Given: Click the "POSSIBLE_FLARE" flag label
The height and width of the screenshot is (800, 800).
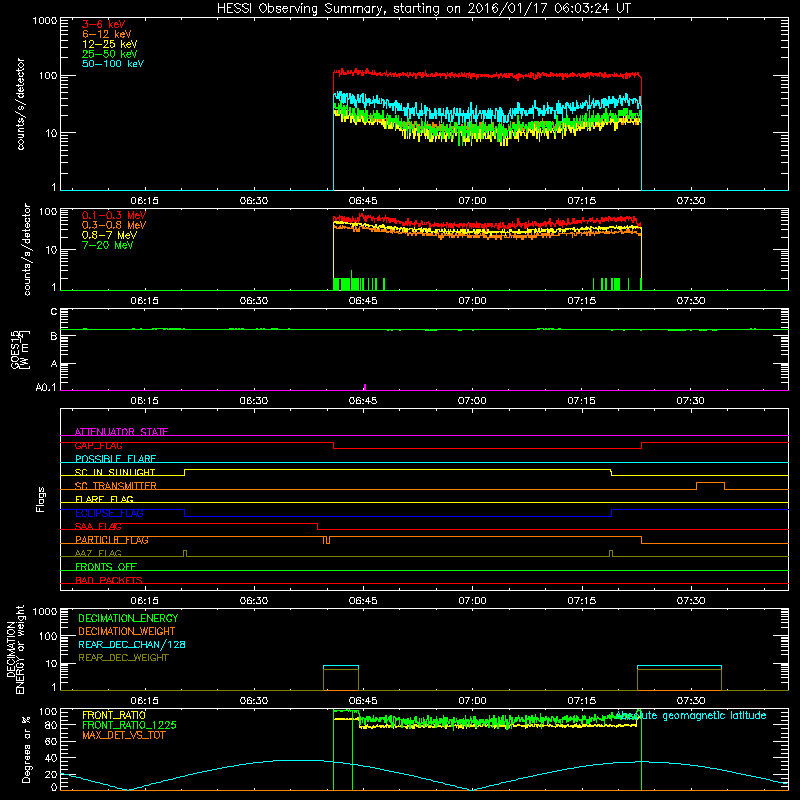Looking at the screenshot, I should [115, 459].
